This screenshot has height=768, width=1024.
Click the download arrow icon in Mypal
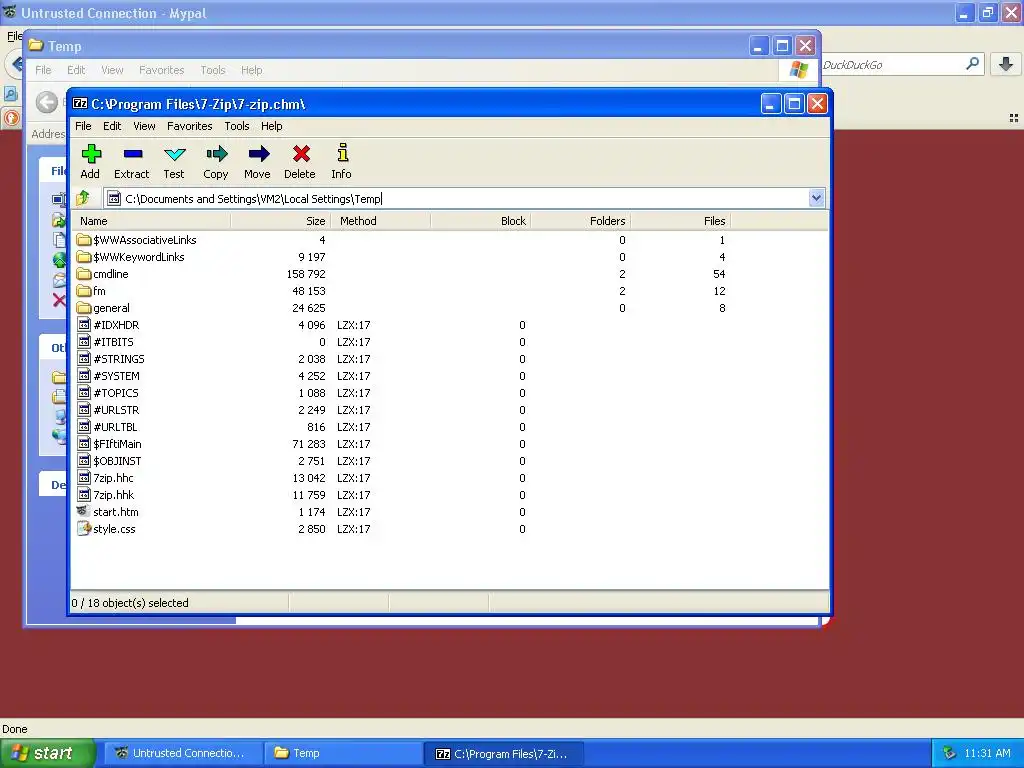tap(1006, 64)
